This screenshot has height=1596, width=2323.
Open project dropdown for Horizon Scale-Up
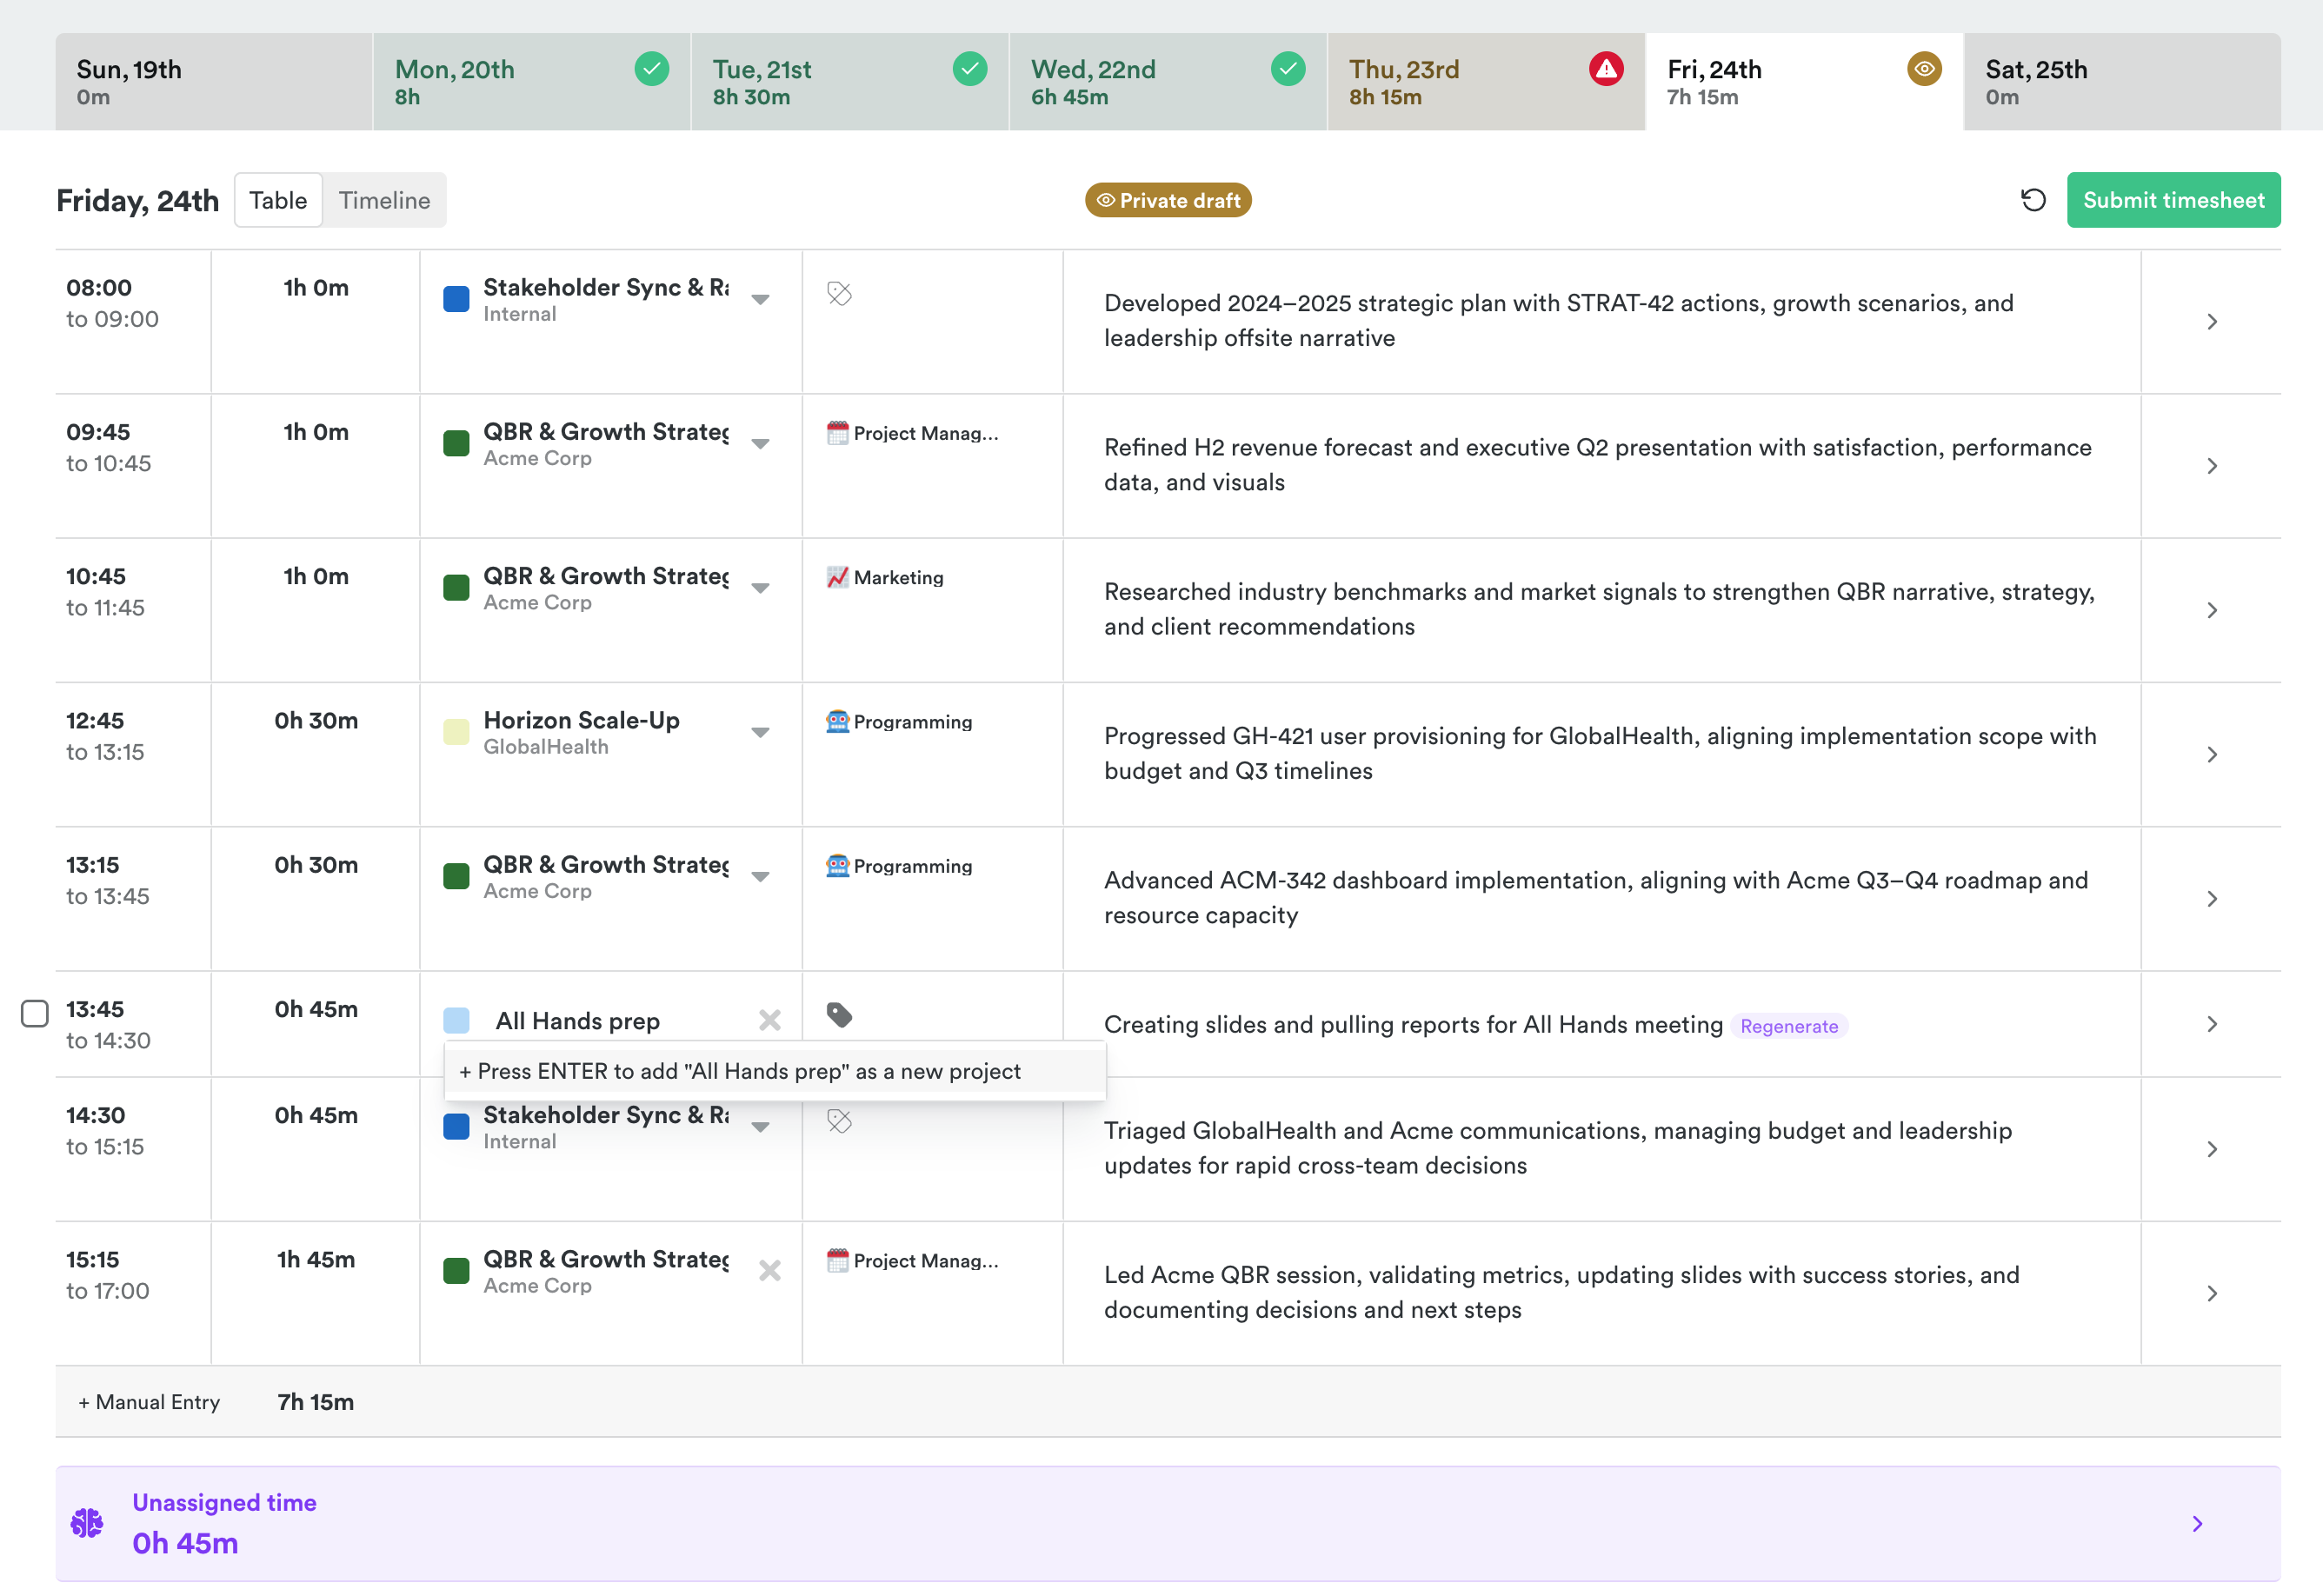tap(760, 732)
